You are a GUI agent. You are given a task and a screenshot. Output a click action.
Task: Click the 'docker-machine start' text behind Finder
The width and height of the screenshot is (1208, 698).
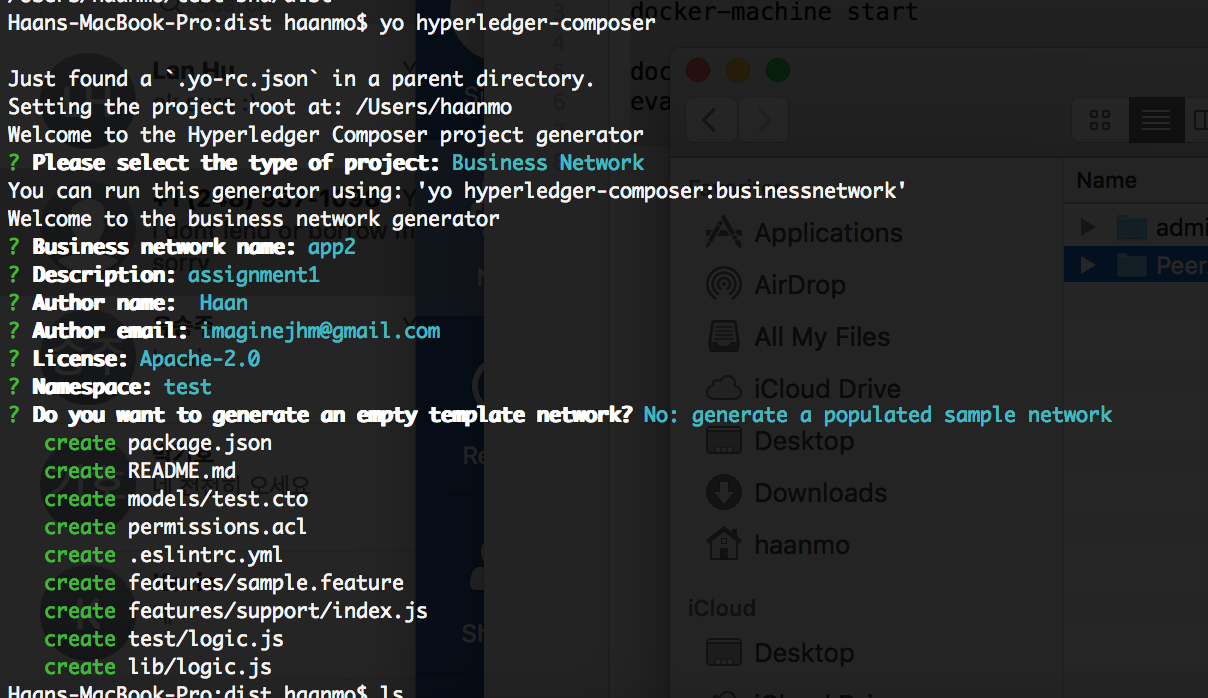click(x=775, y=12)
